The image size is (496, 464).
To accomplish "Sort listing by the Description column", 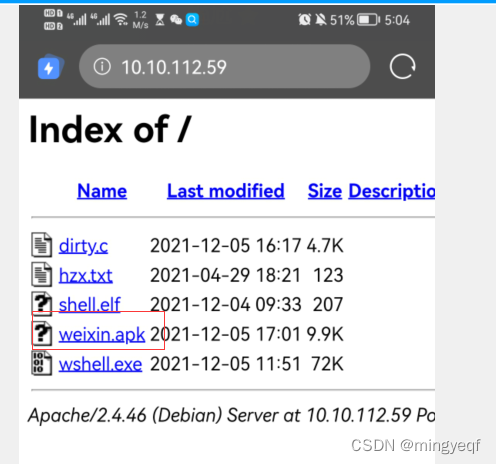I will click(x=392, y=192).
